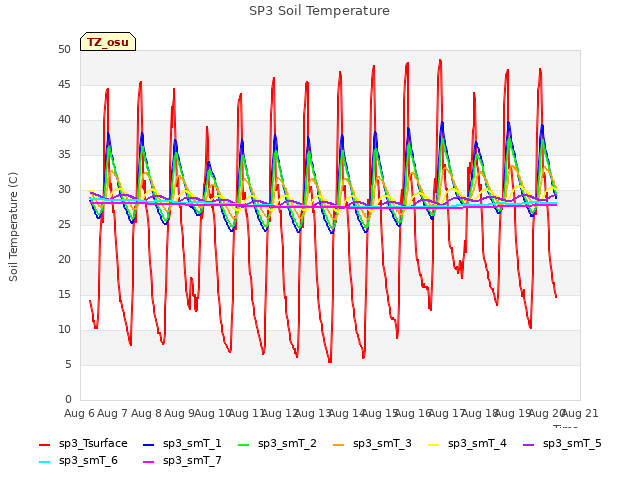Click the Soil Temperature (C) axis label
The height and width of the screenshot is (480, 640).
[13, 227]
